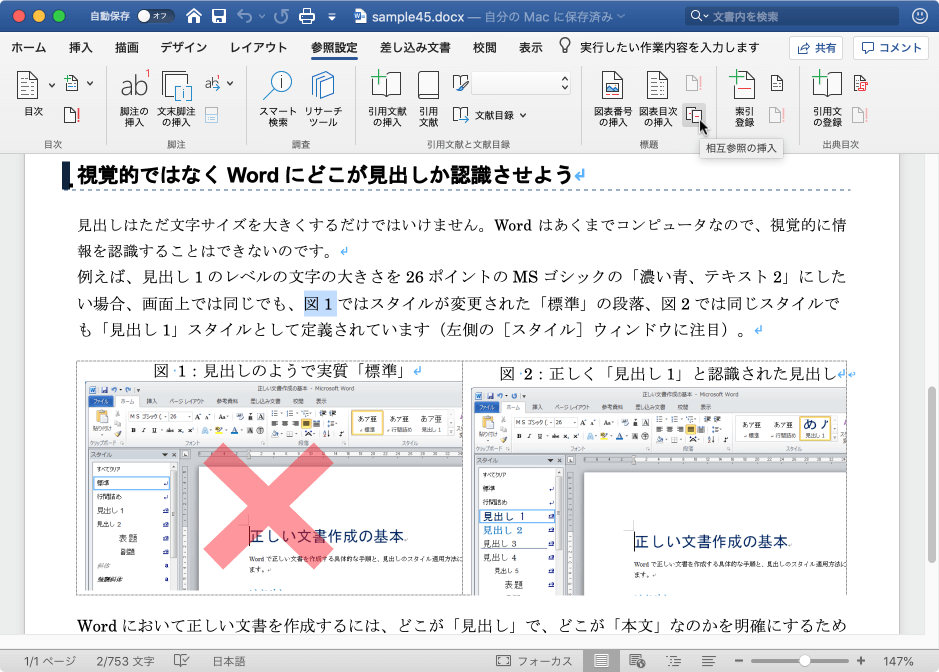
Task: Click the update index icon
Action: [x=777, y=114]
